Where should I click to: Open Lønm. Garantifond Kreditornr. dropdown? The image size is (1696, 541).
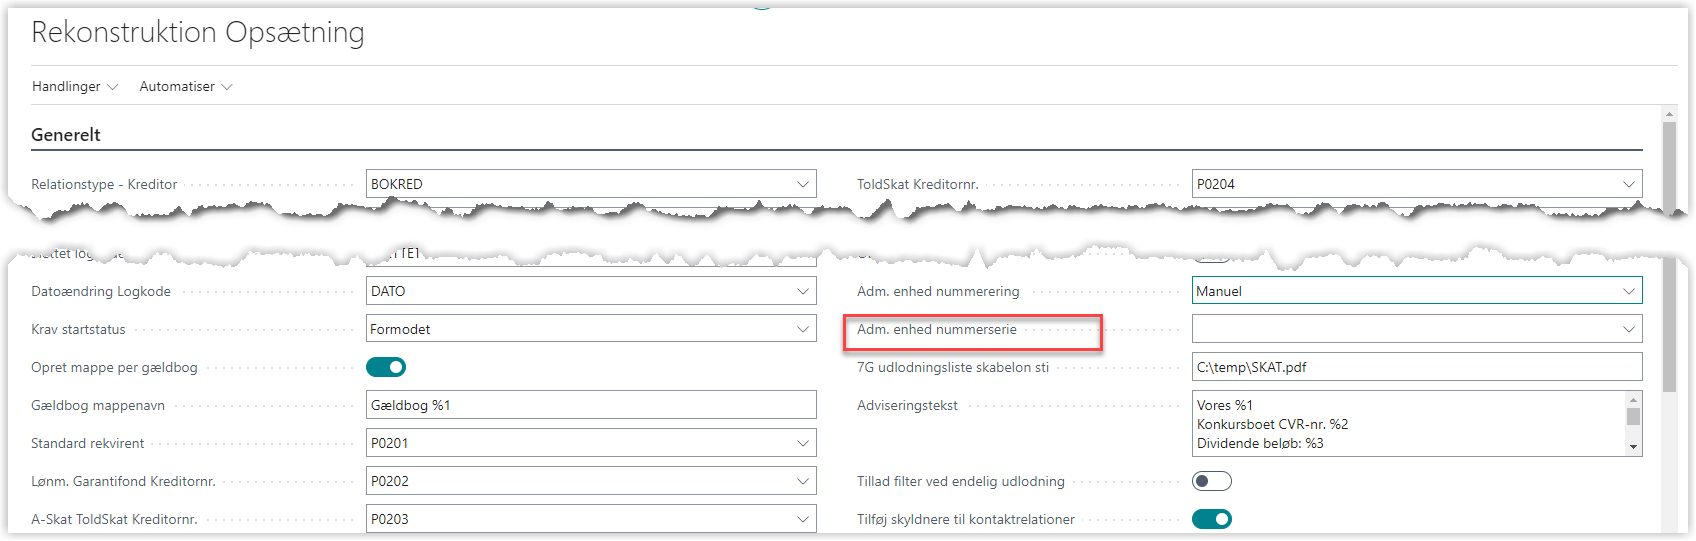click(x=802, y=481)
